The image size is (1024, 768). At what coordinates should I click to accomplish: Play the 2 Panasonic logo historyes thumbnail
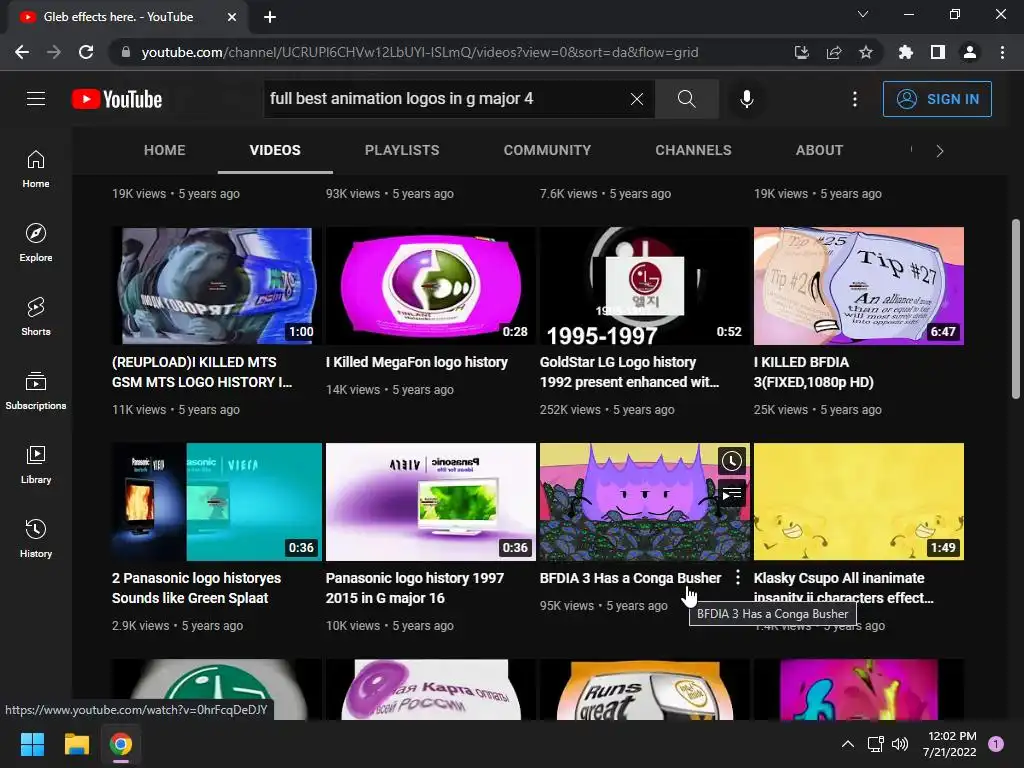[216, 502]
